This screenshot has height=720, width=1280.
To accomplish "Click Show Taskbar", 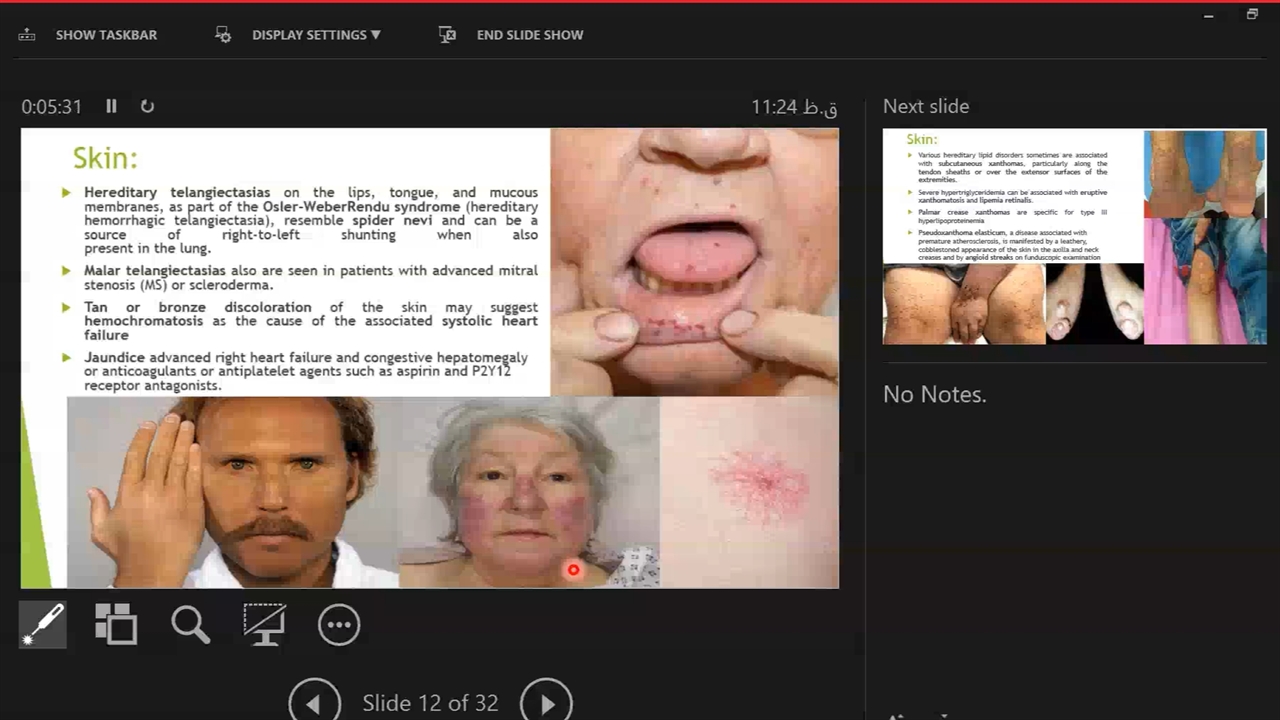I will [89, 35].
